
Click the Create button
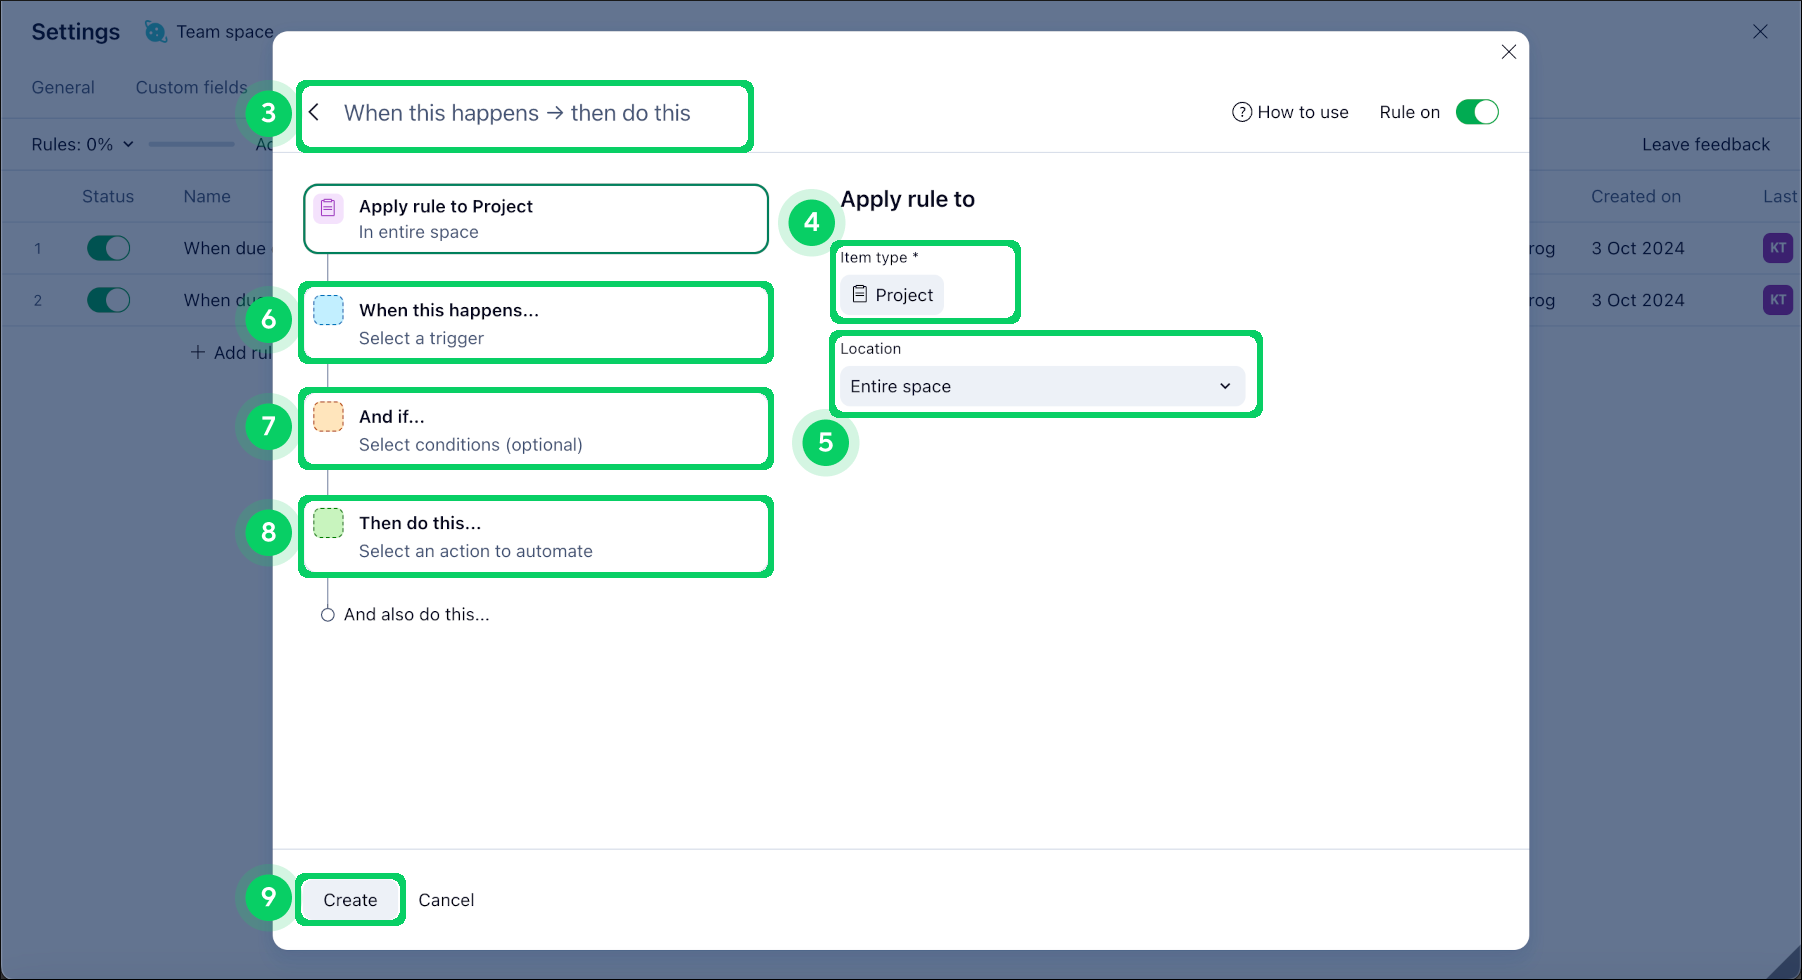350,900
